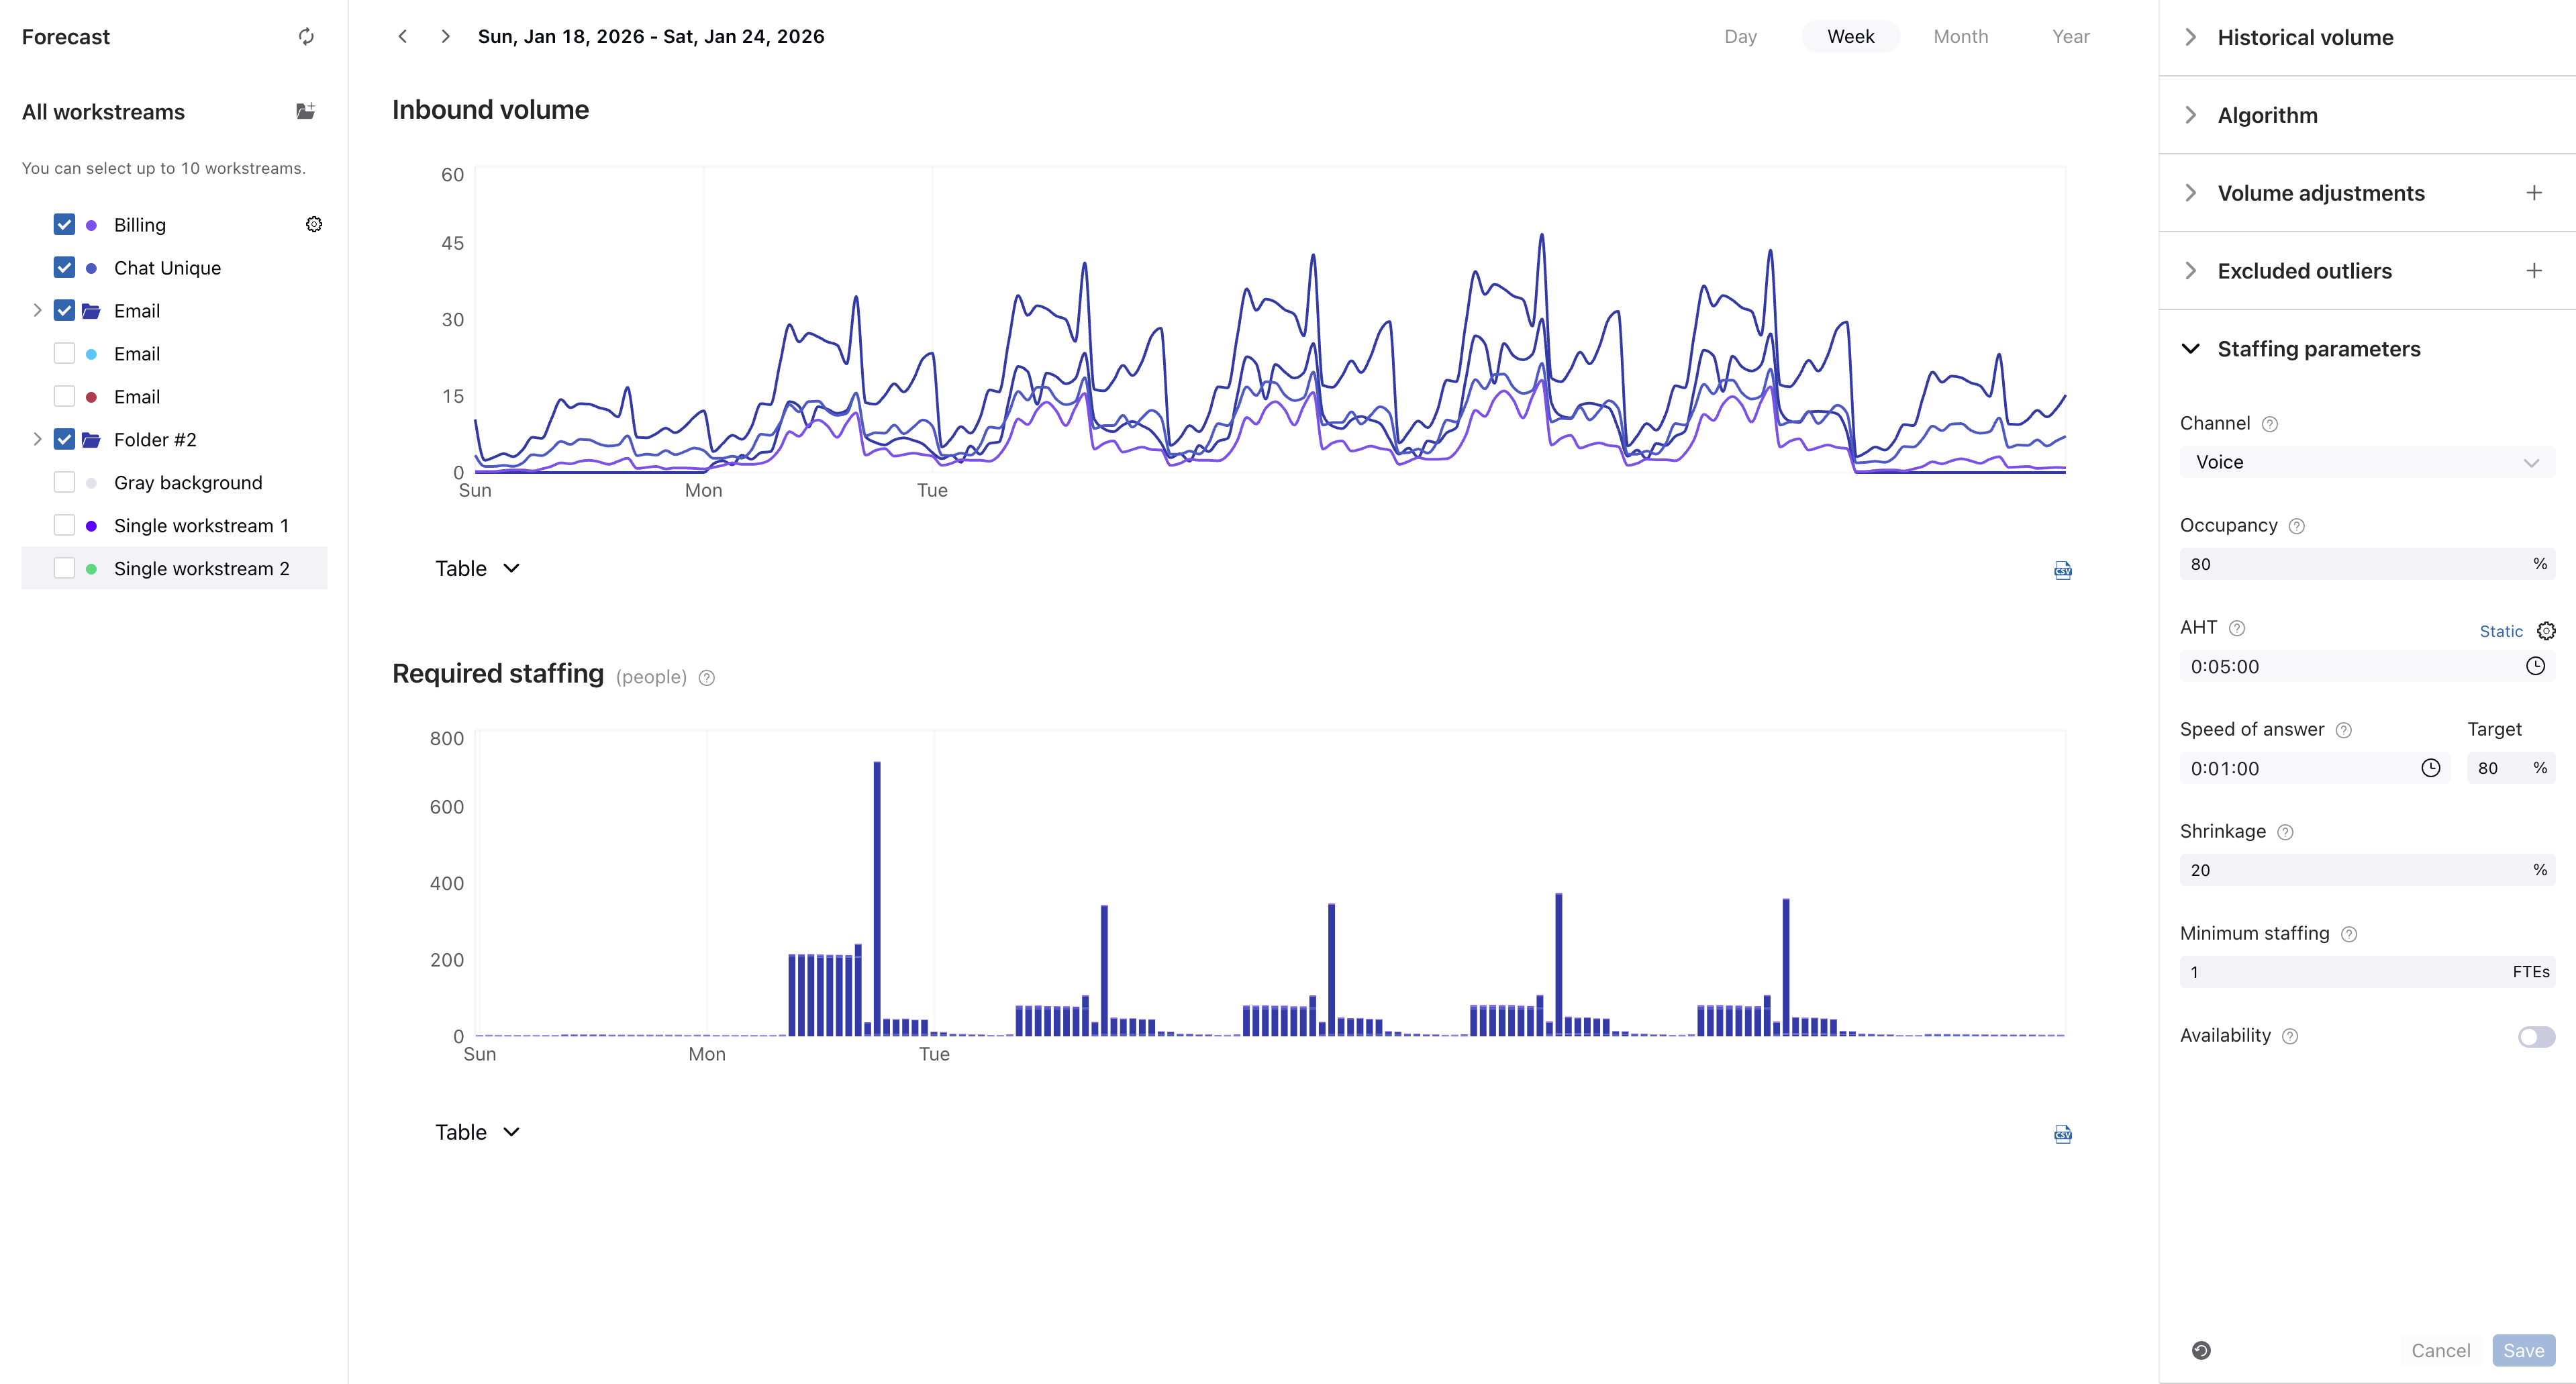Click the undo reset icon near Cancel
Screen dimensions: 2576x1384
tap(2201, 1350)
